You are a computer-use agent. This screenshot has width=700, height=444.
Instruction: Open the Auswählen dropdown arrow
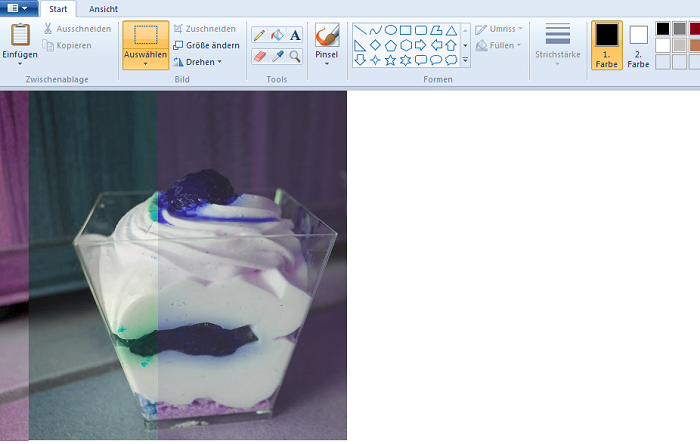(x=146, y=64)
